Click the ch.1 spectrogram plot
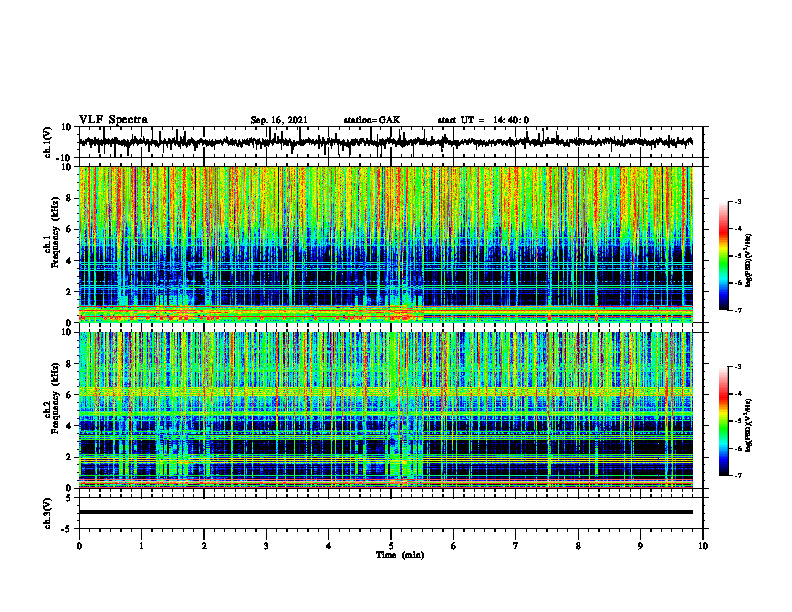The width and height of the screenshot is (792, 612). click(386, 244)
